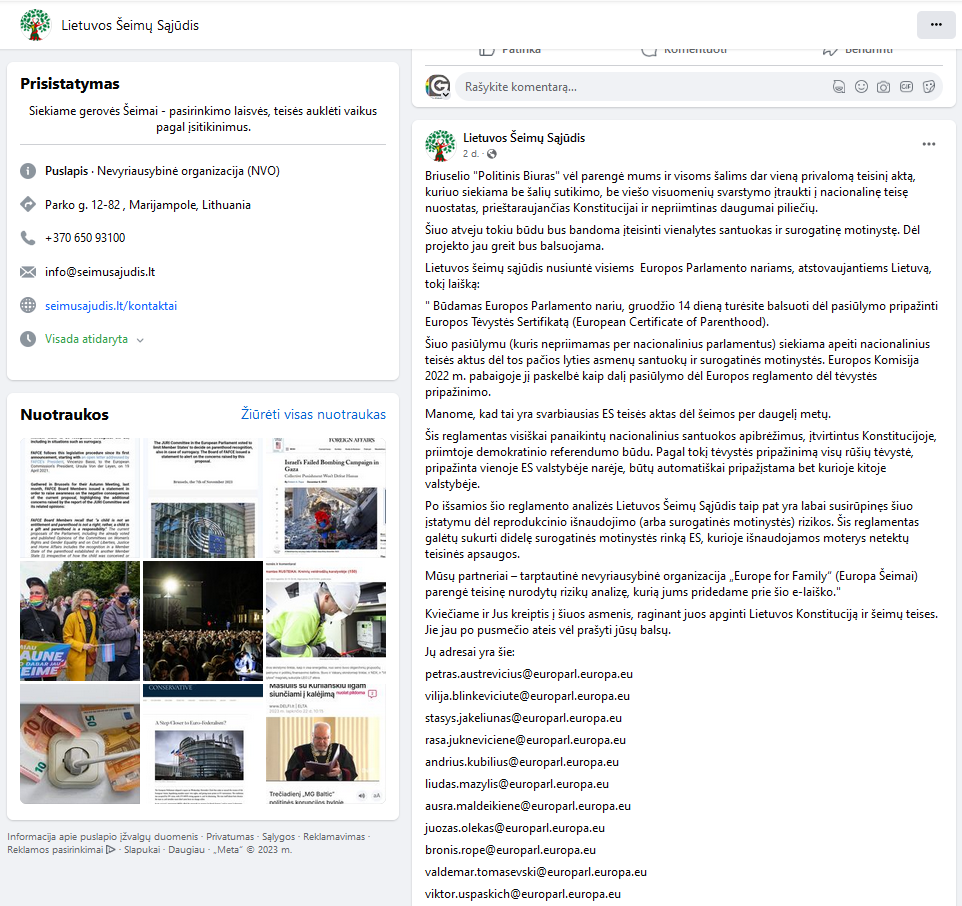
Task: Click the info@seimusajudis.lt email address
Action: (100, 272)
